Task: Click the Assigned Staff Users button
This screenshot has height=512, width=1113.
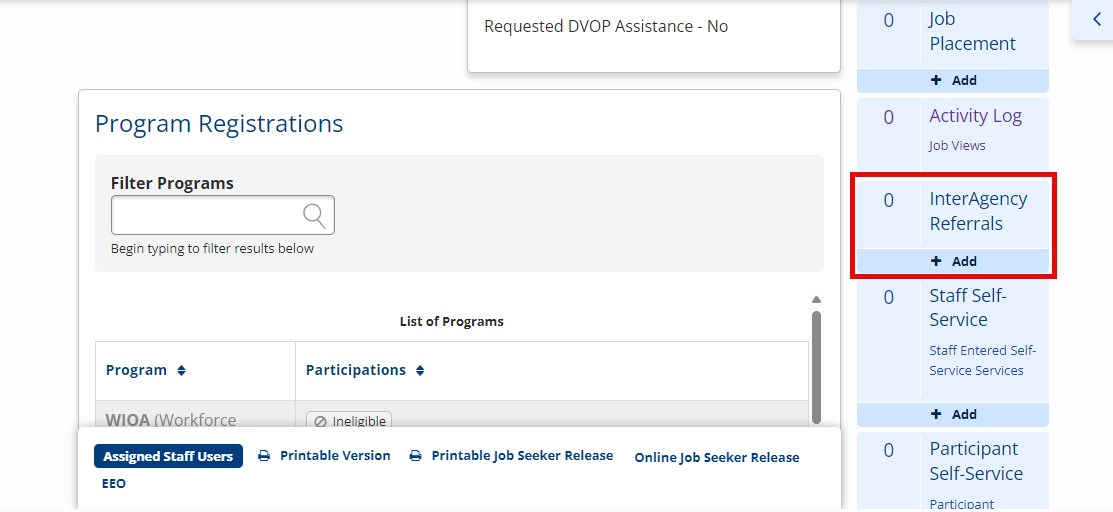Action: point(168,456)
